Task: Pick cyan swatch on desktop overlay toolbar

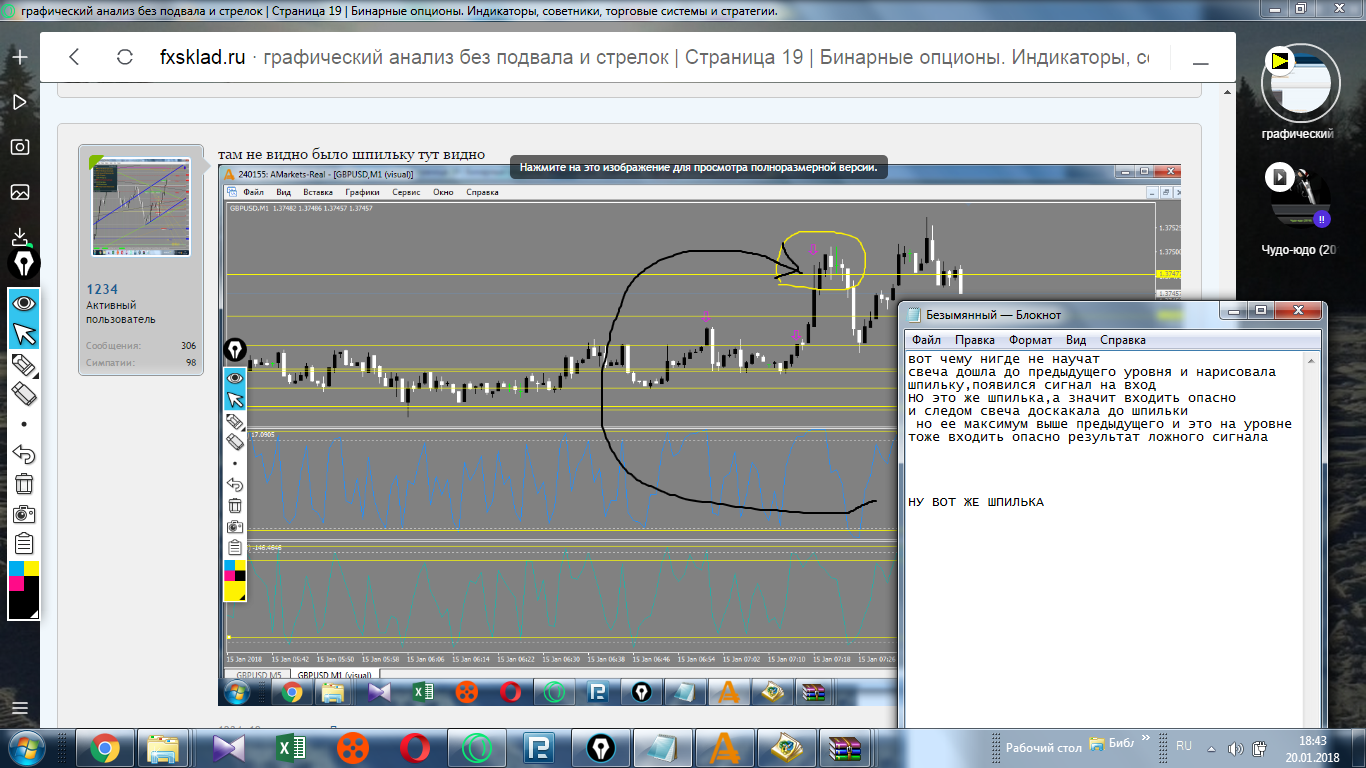Action: click(x=16, y=568)
